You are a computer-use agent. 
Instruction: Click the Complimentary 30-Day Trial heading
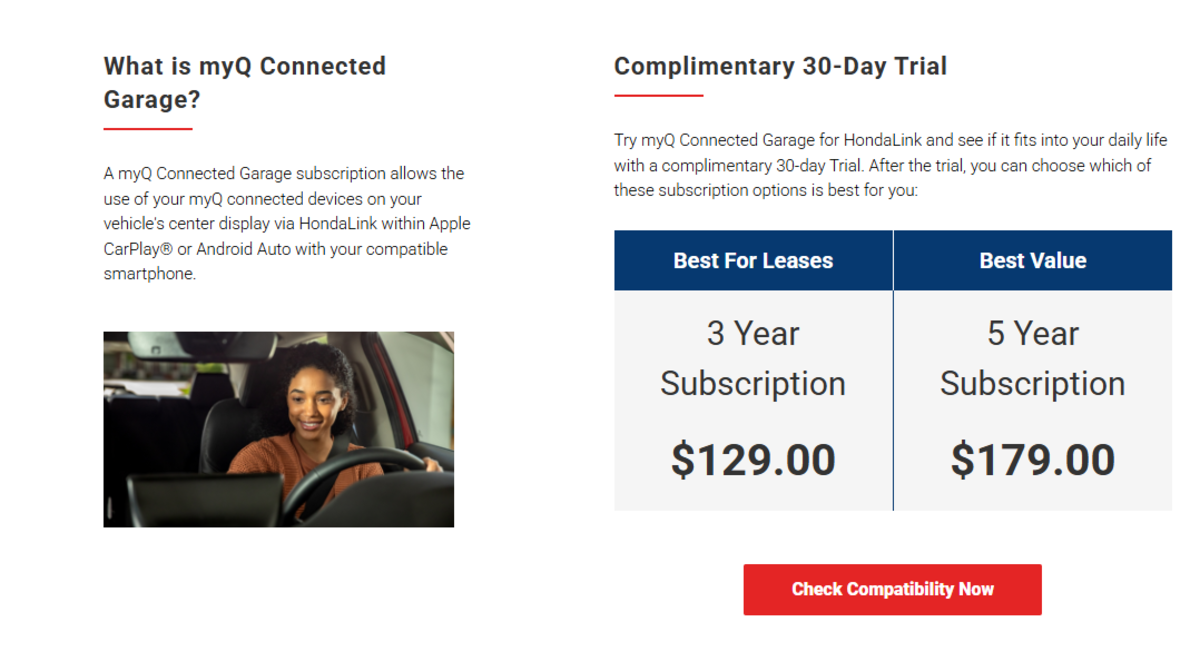point(780,66)
